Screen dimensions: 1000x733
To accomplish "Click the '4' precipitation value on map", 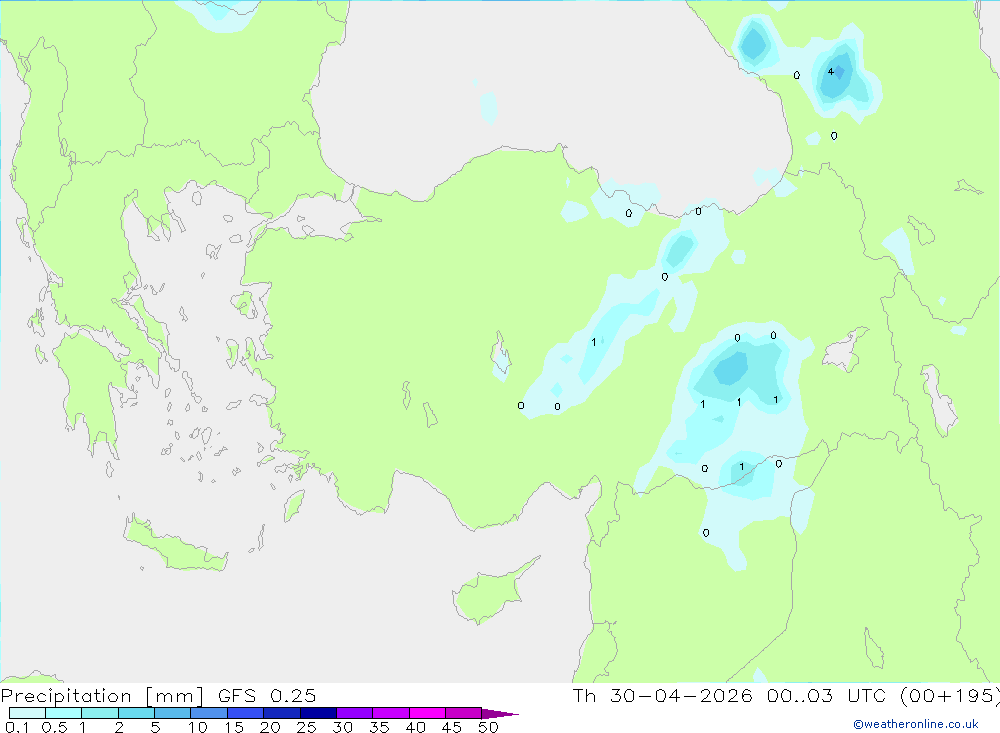I will pyautogui.click(x=830, y=71).
